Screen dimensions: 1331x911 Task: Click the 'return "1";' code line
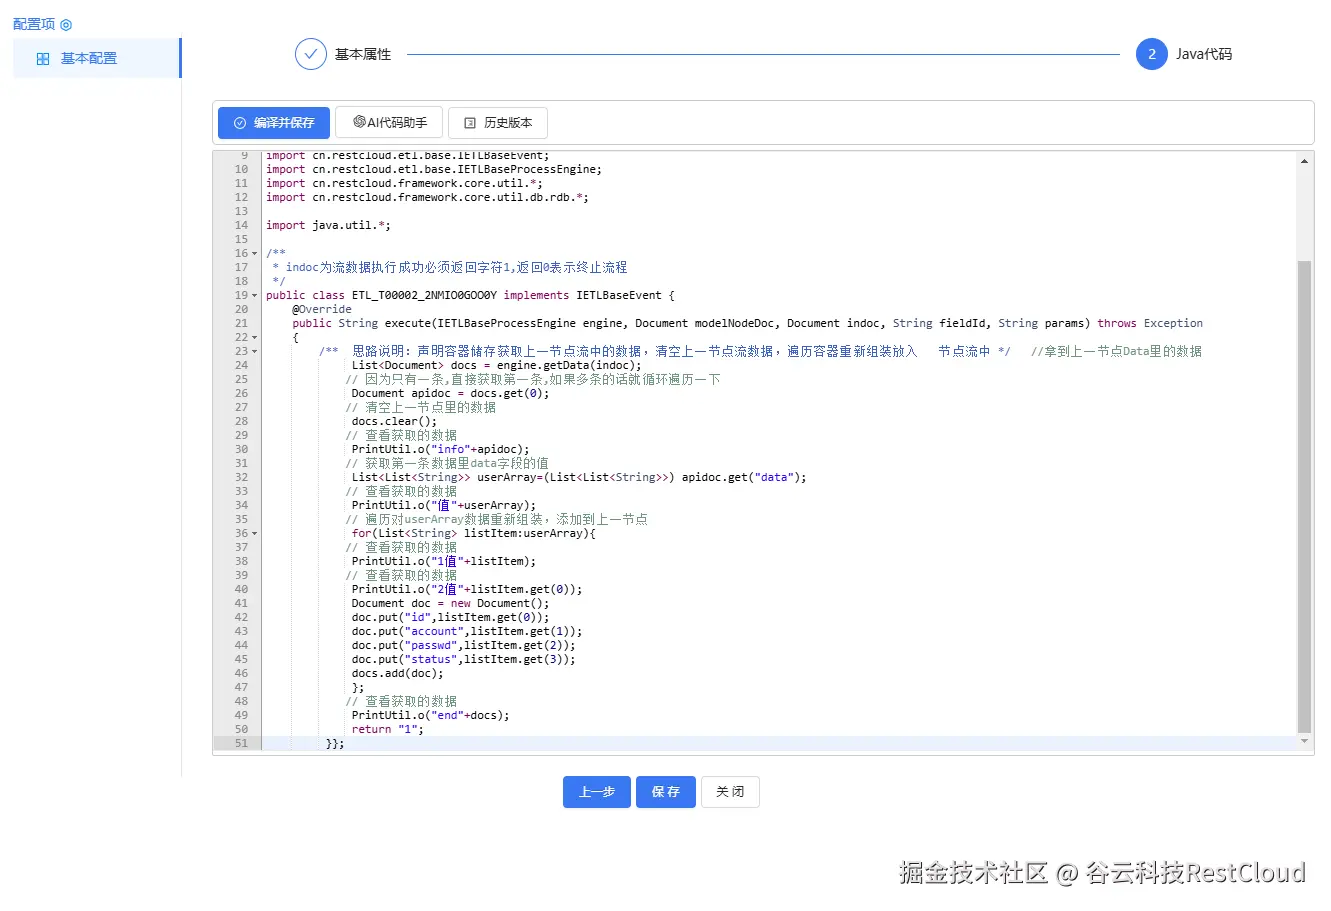click(x=388, y=730)
